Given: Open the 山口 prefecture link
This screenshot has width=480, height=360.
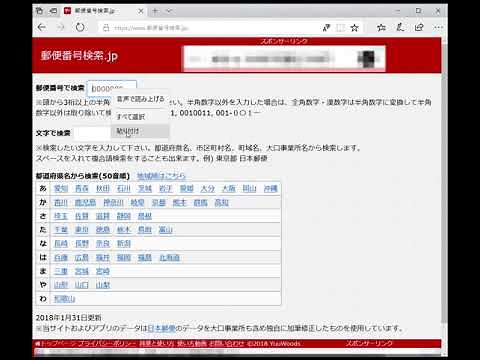Looking at the screenshot, I should (x=82, y=285).
